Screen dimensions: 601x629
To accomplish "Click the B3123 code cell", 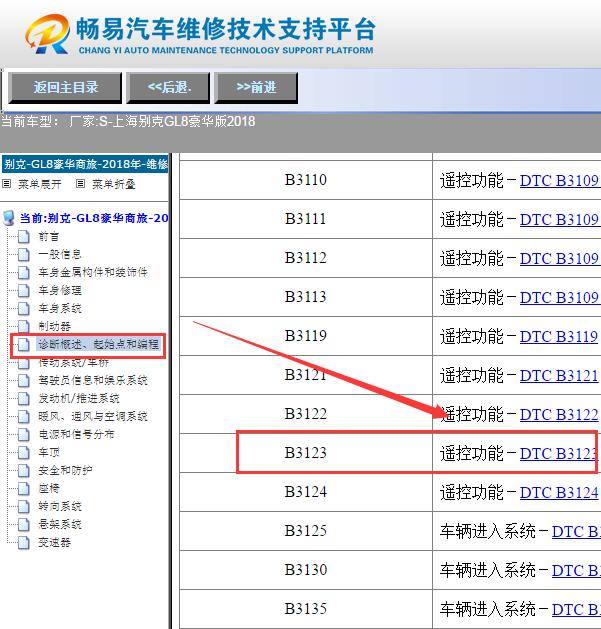I will click(x=306, y=452).
